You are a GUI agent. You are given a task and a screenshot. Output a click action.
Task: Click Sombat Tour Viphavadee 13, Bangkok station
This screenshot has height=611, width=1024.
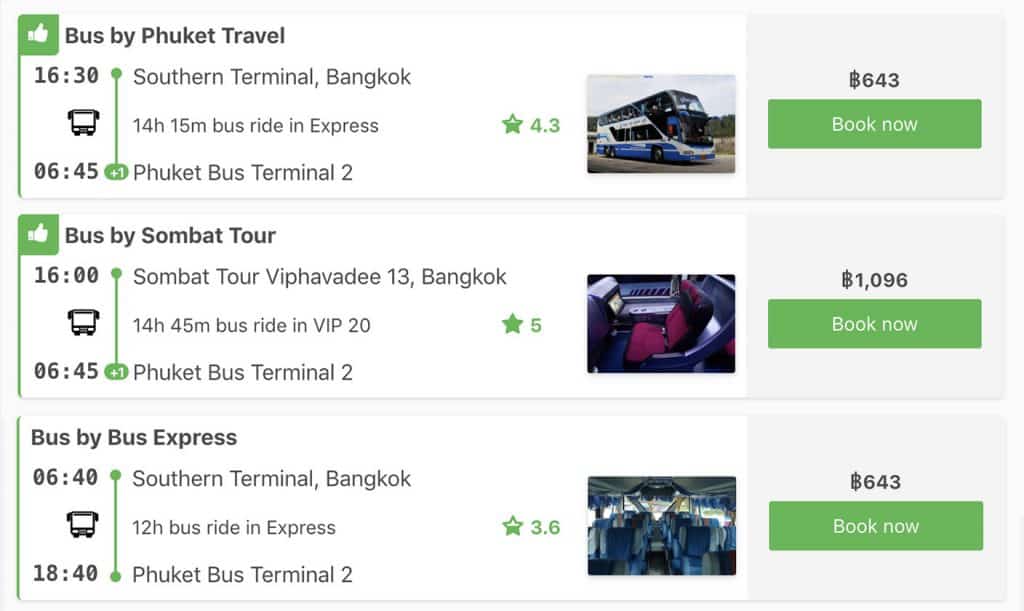point(320,277)
